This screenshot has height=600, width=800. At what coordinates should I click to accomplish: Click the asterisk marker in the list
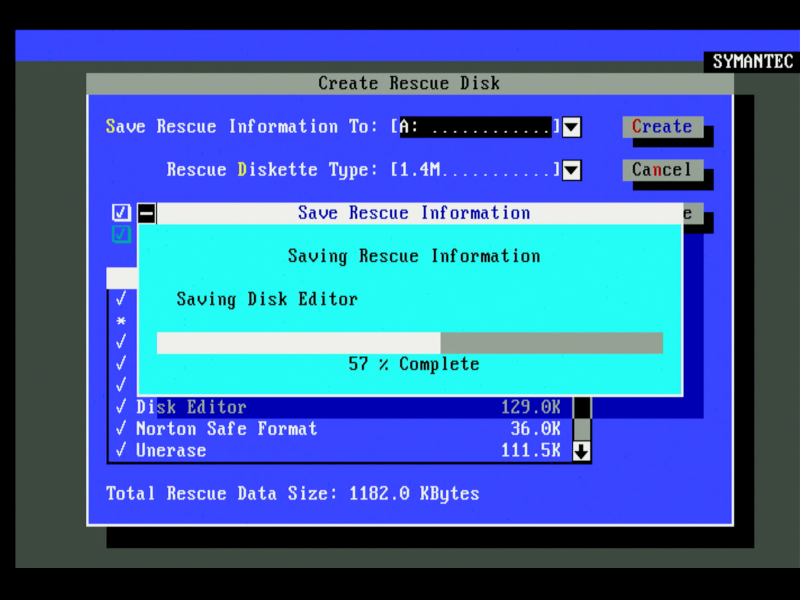coord(121,321)
